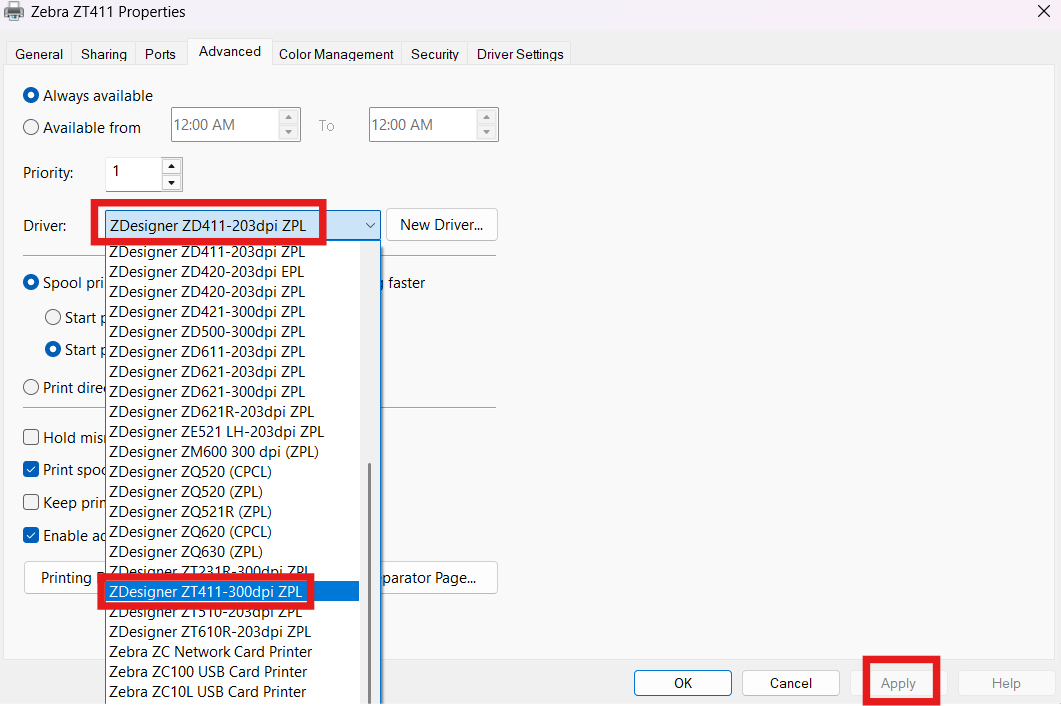Select the first Start printing radio option under Spool
Screen dimensions: 1061x706
52,317
